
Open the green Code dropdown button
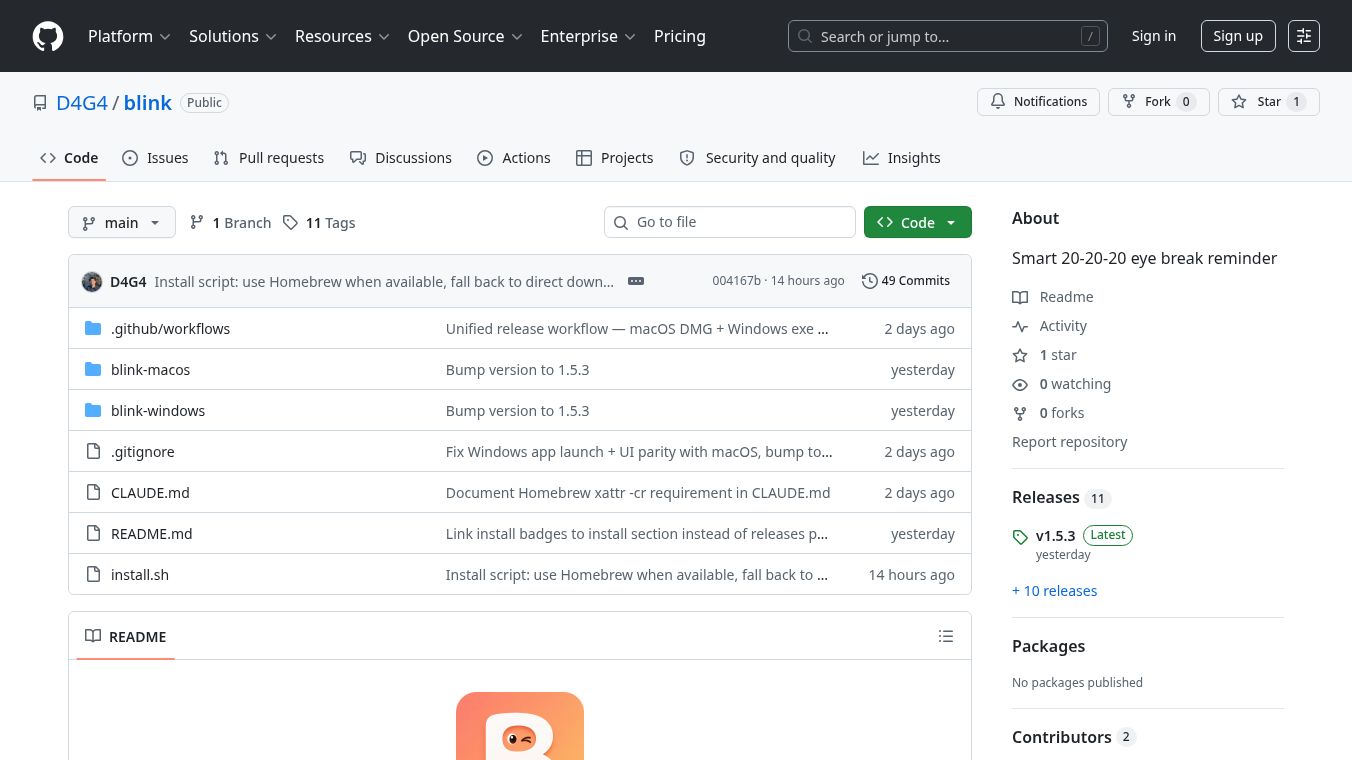pos(918,222)
